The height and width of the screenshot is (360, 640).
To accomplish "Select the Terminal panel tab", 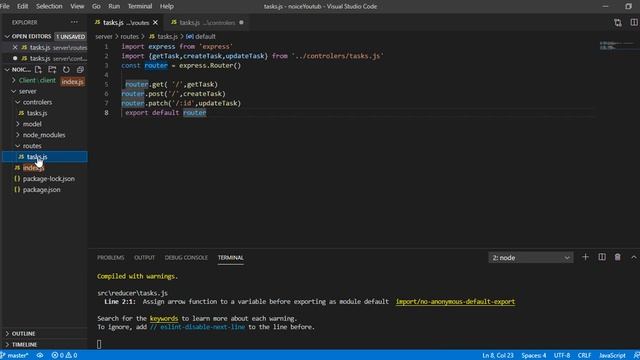I will (x=231, y=258).
